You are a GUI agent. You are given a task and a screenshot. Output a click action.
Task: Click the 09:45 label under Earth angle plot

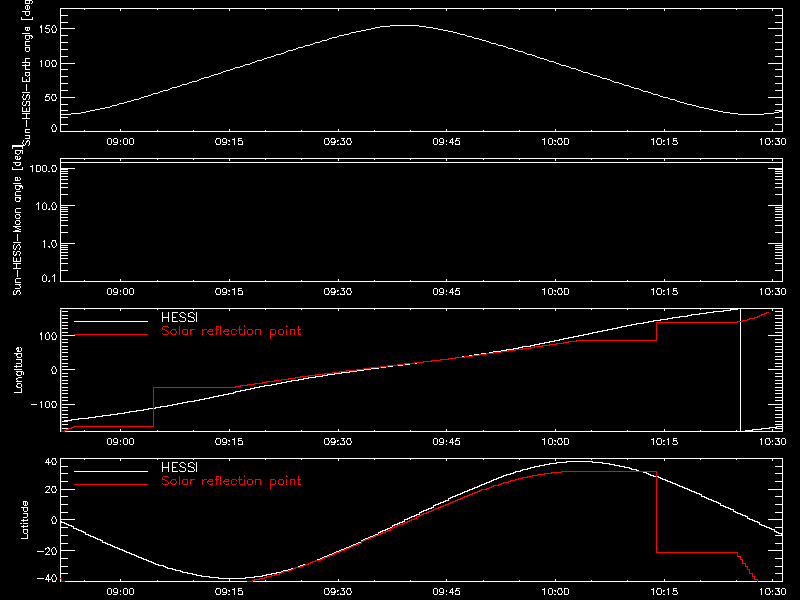coord(446,142)
